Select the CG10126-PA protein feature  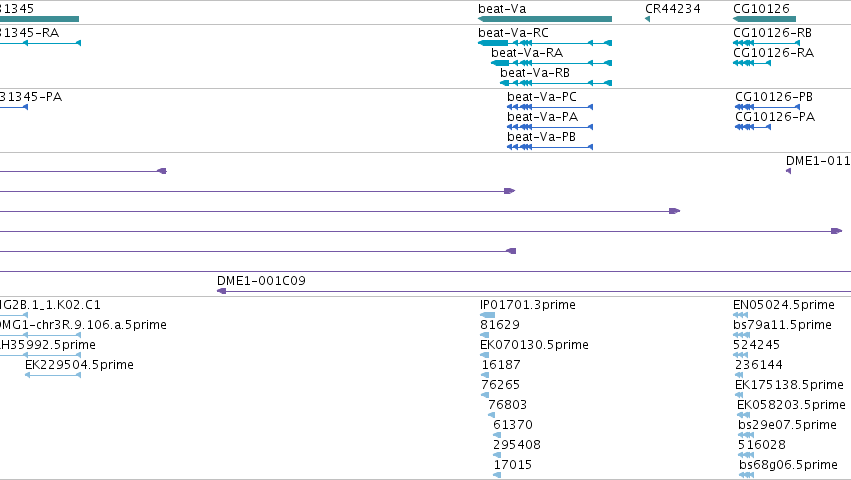pyautogui.click(x=753, y=127)
